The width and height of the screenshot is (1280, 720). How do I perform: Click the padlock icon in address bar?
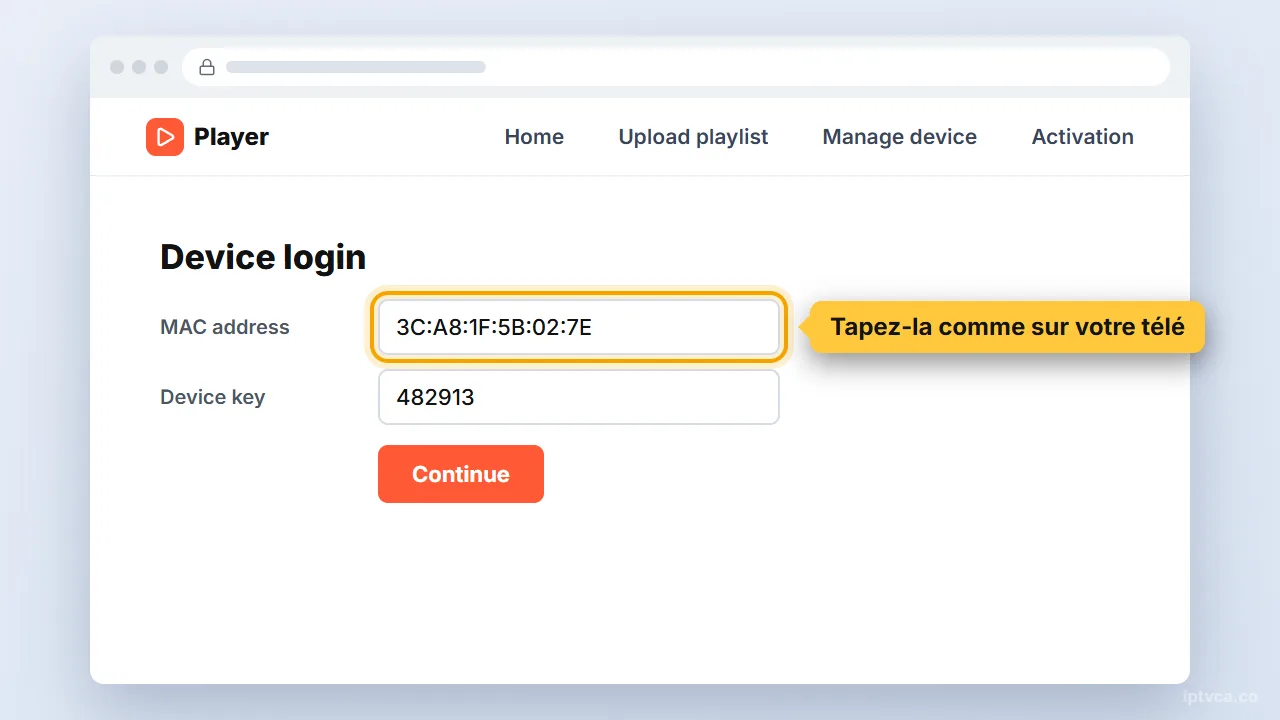(207, 67)
